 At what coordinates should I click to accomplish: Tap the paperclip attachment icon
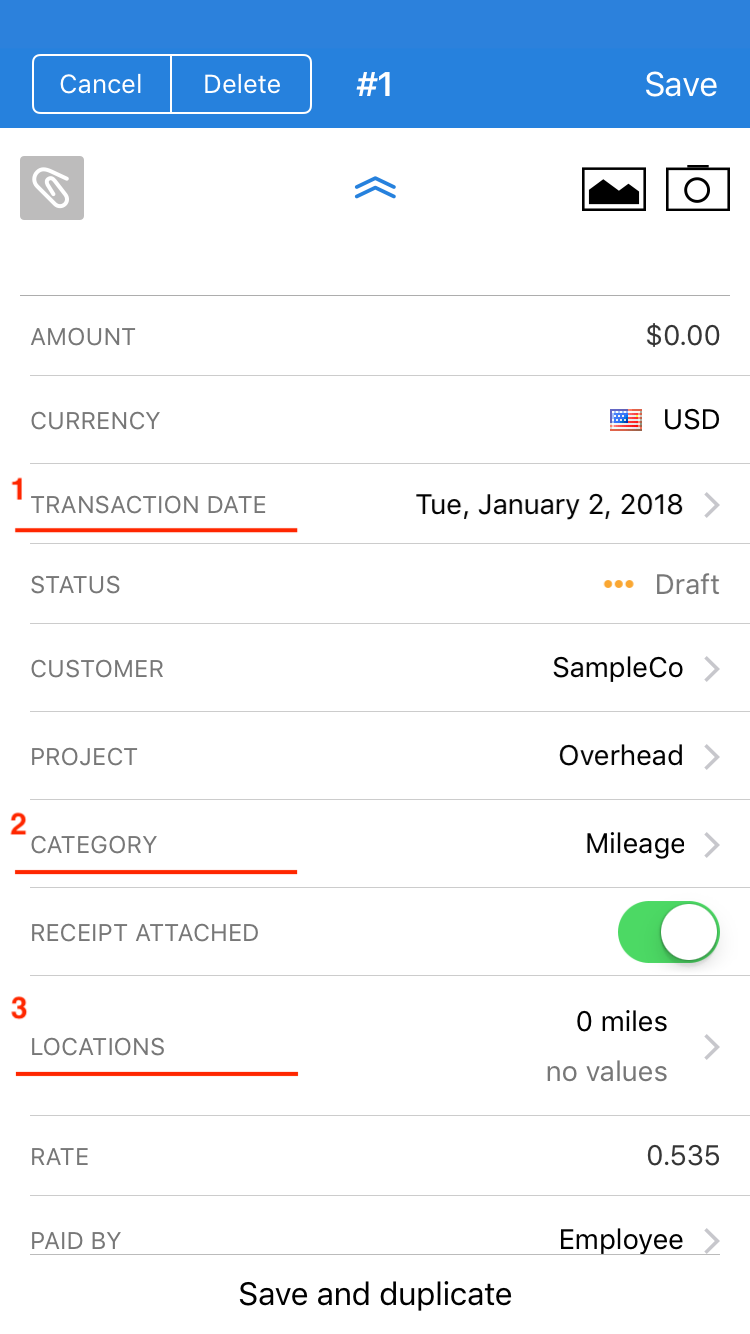(52, 188)
